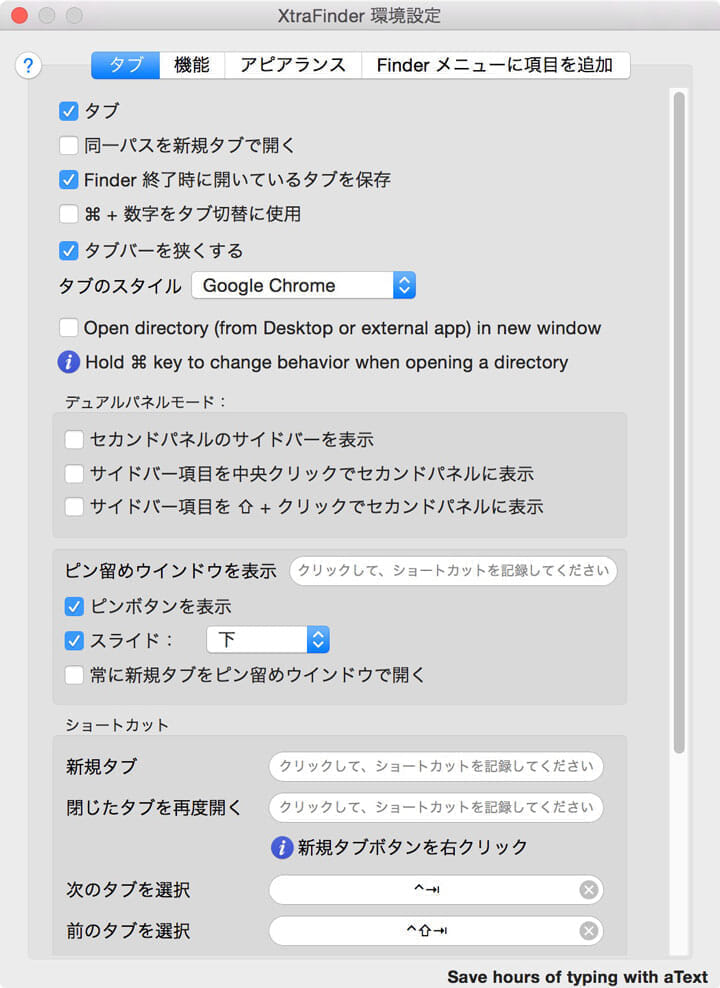Image resolution: width=720 pixels, height=988 pixels.
Task: Disable Finder 終了時に開いているタブを保存
Action: pyautogui.click(x=69, y=180)
